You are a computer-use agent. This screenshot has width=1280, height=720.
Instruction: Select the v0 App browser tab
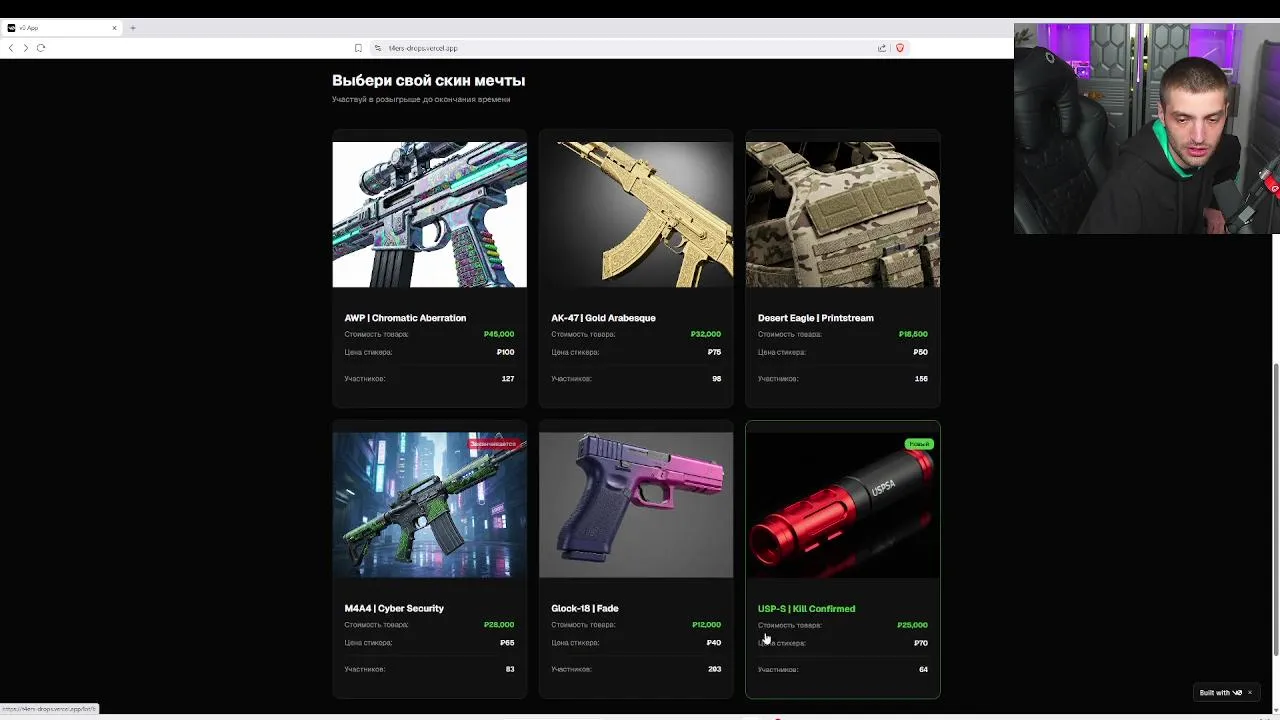(62, 28)
